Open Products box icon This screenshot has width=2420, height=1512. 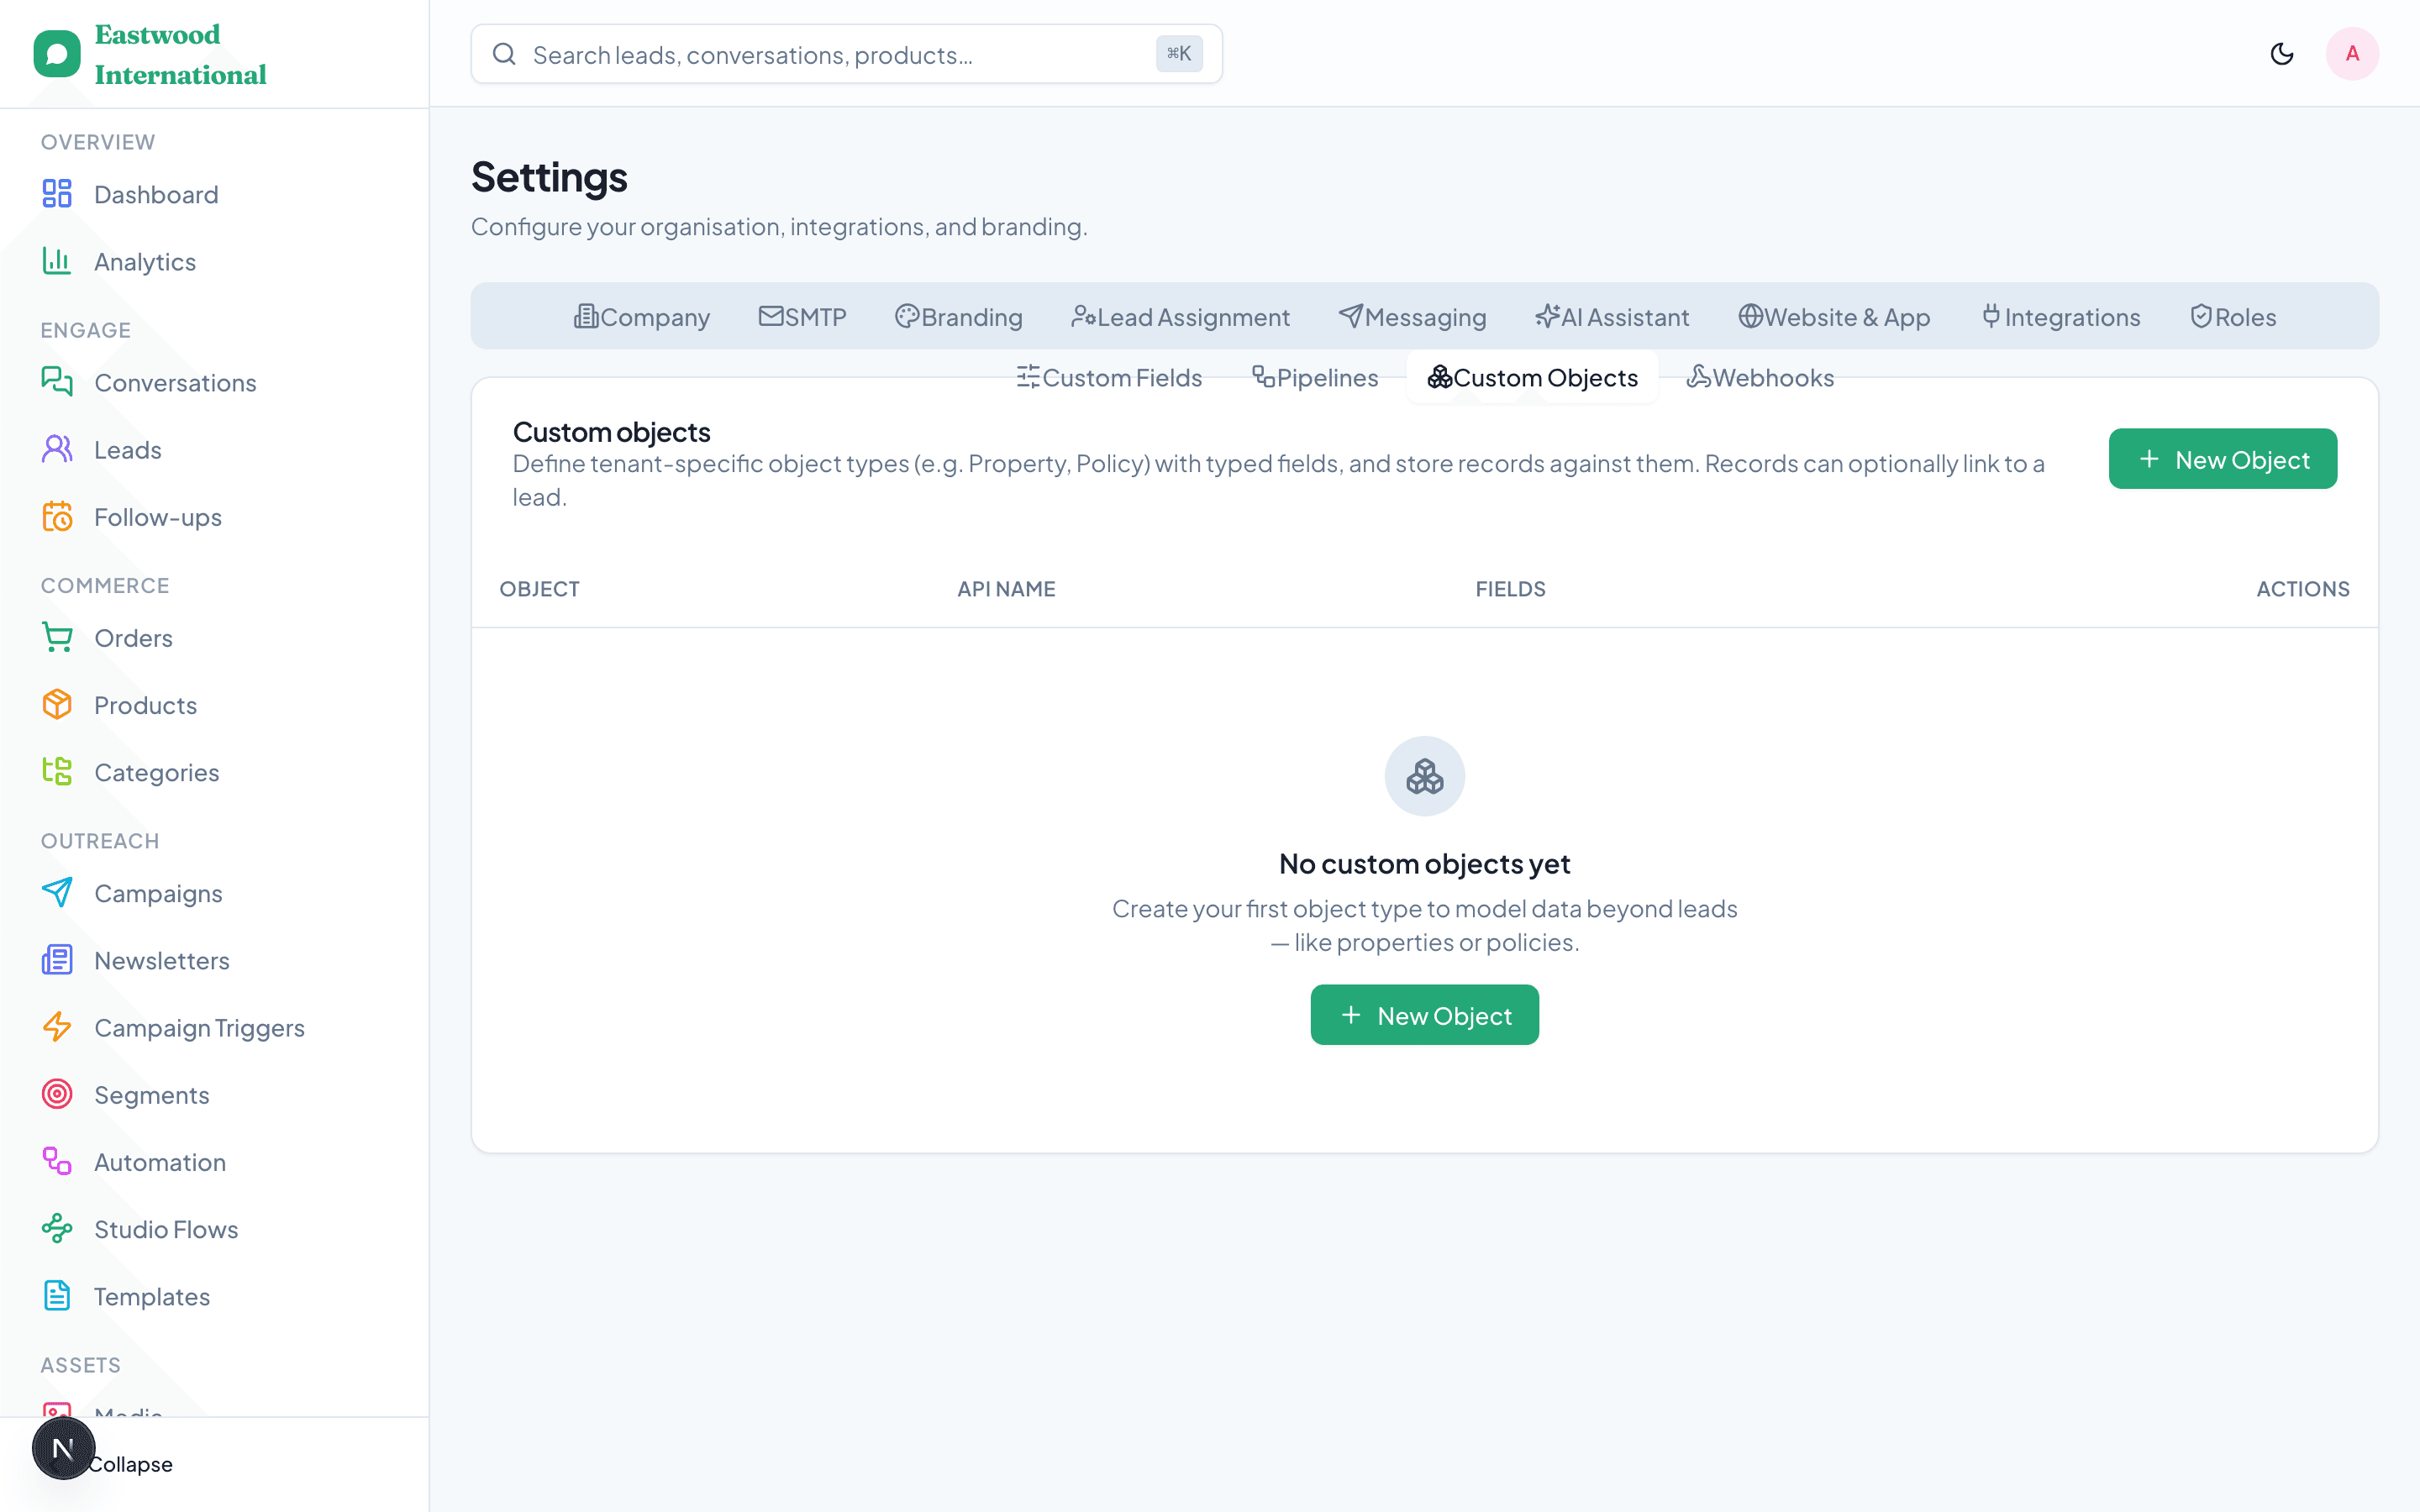click(57, 705)
